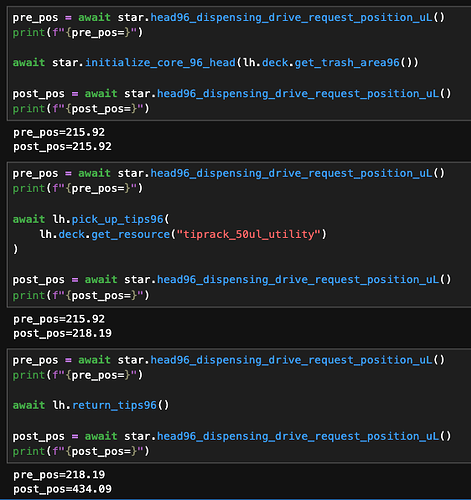Click print(f"{post_pos=}") in the pick_up_tips96 cell
Screen dimensions: 471x500
click(81, 295)
